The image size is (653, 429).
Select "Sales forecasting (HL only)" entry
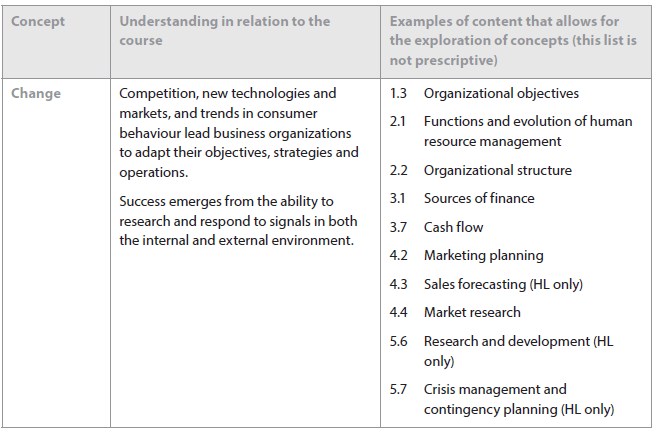(503, 284)
